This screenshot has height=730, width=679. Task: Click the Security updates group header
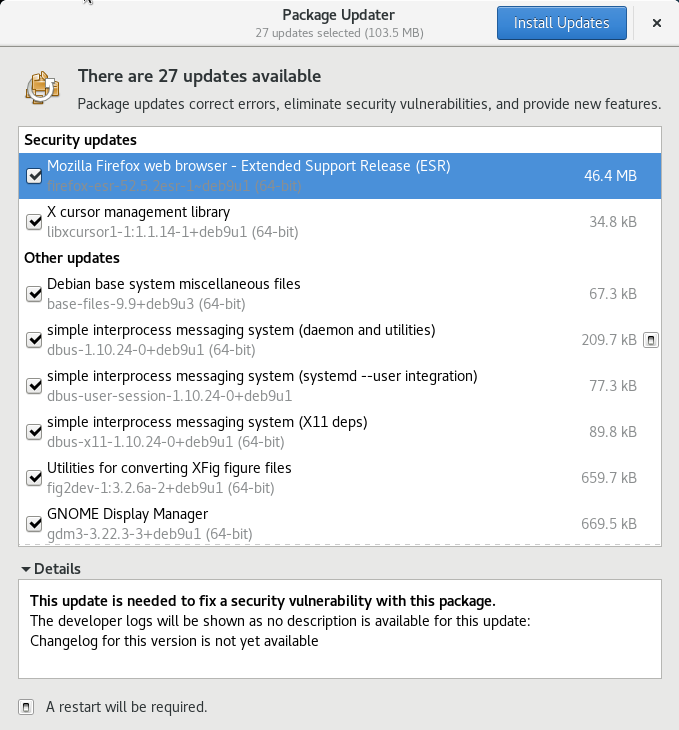(x=81, y=140)
